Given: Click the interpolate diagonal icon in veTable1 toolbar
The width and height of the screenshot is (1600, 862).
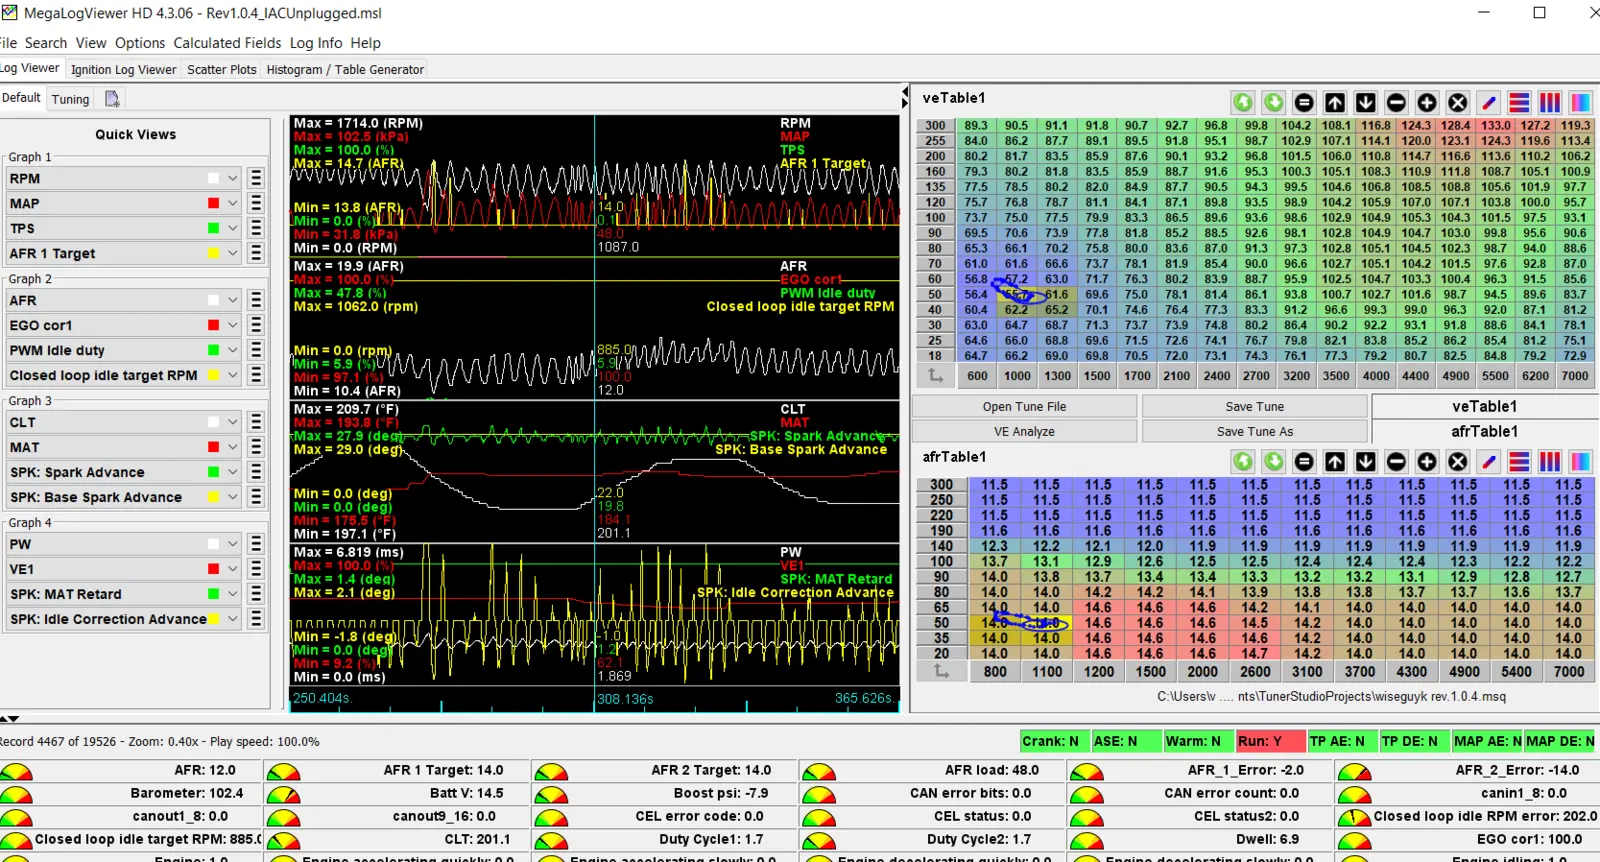Looking at the screenshot, I should coord(1489,102).
